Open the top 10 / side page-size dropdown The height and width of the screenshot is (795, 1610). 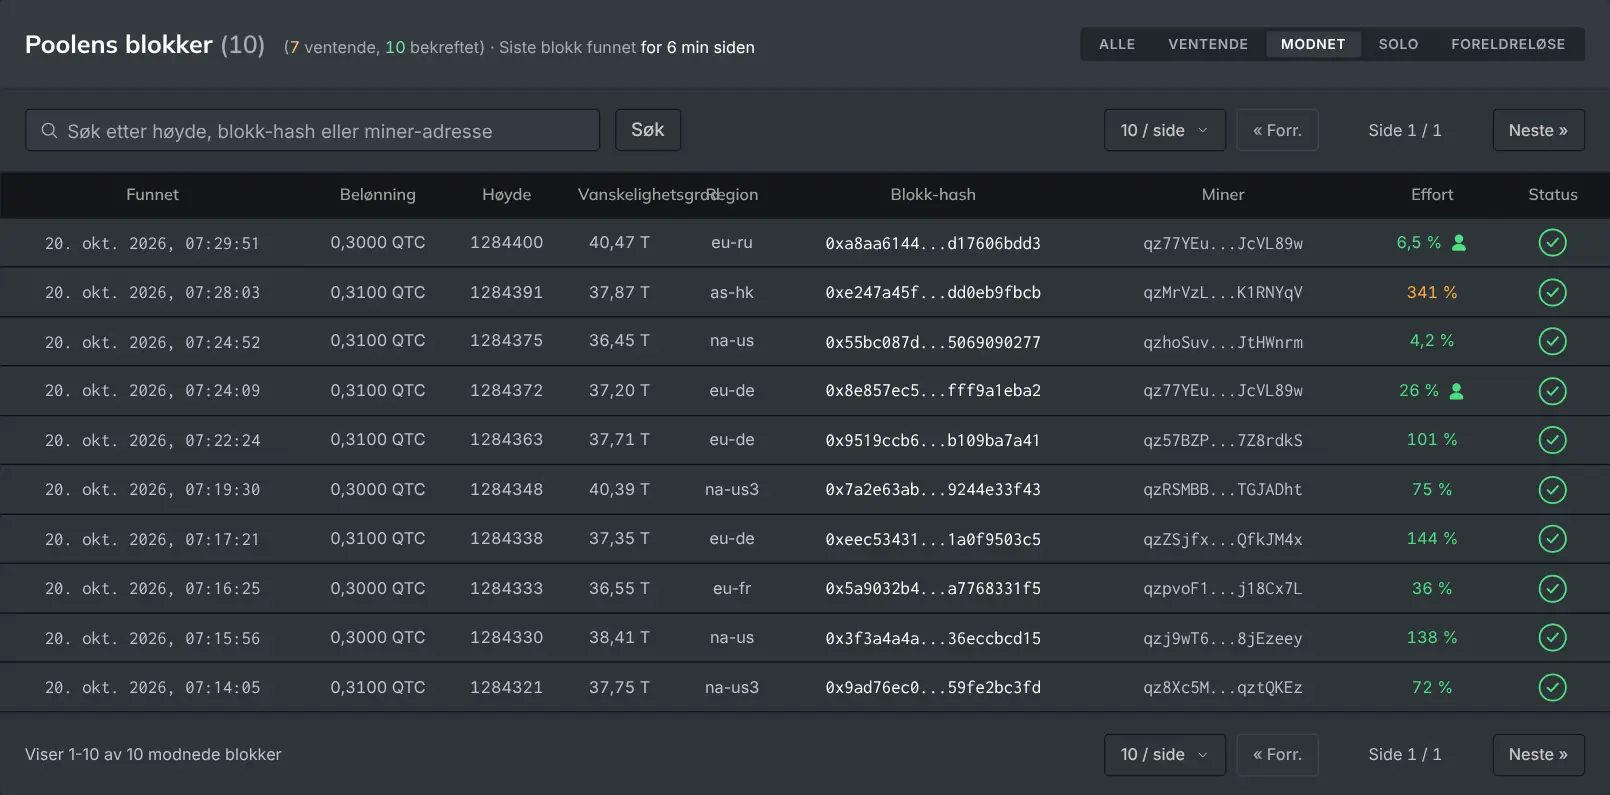coord(1165,130)
